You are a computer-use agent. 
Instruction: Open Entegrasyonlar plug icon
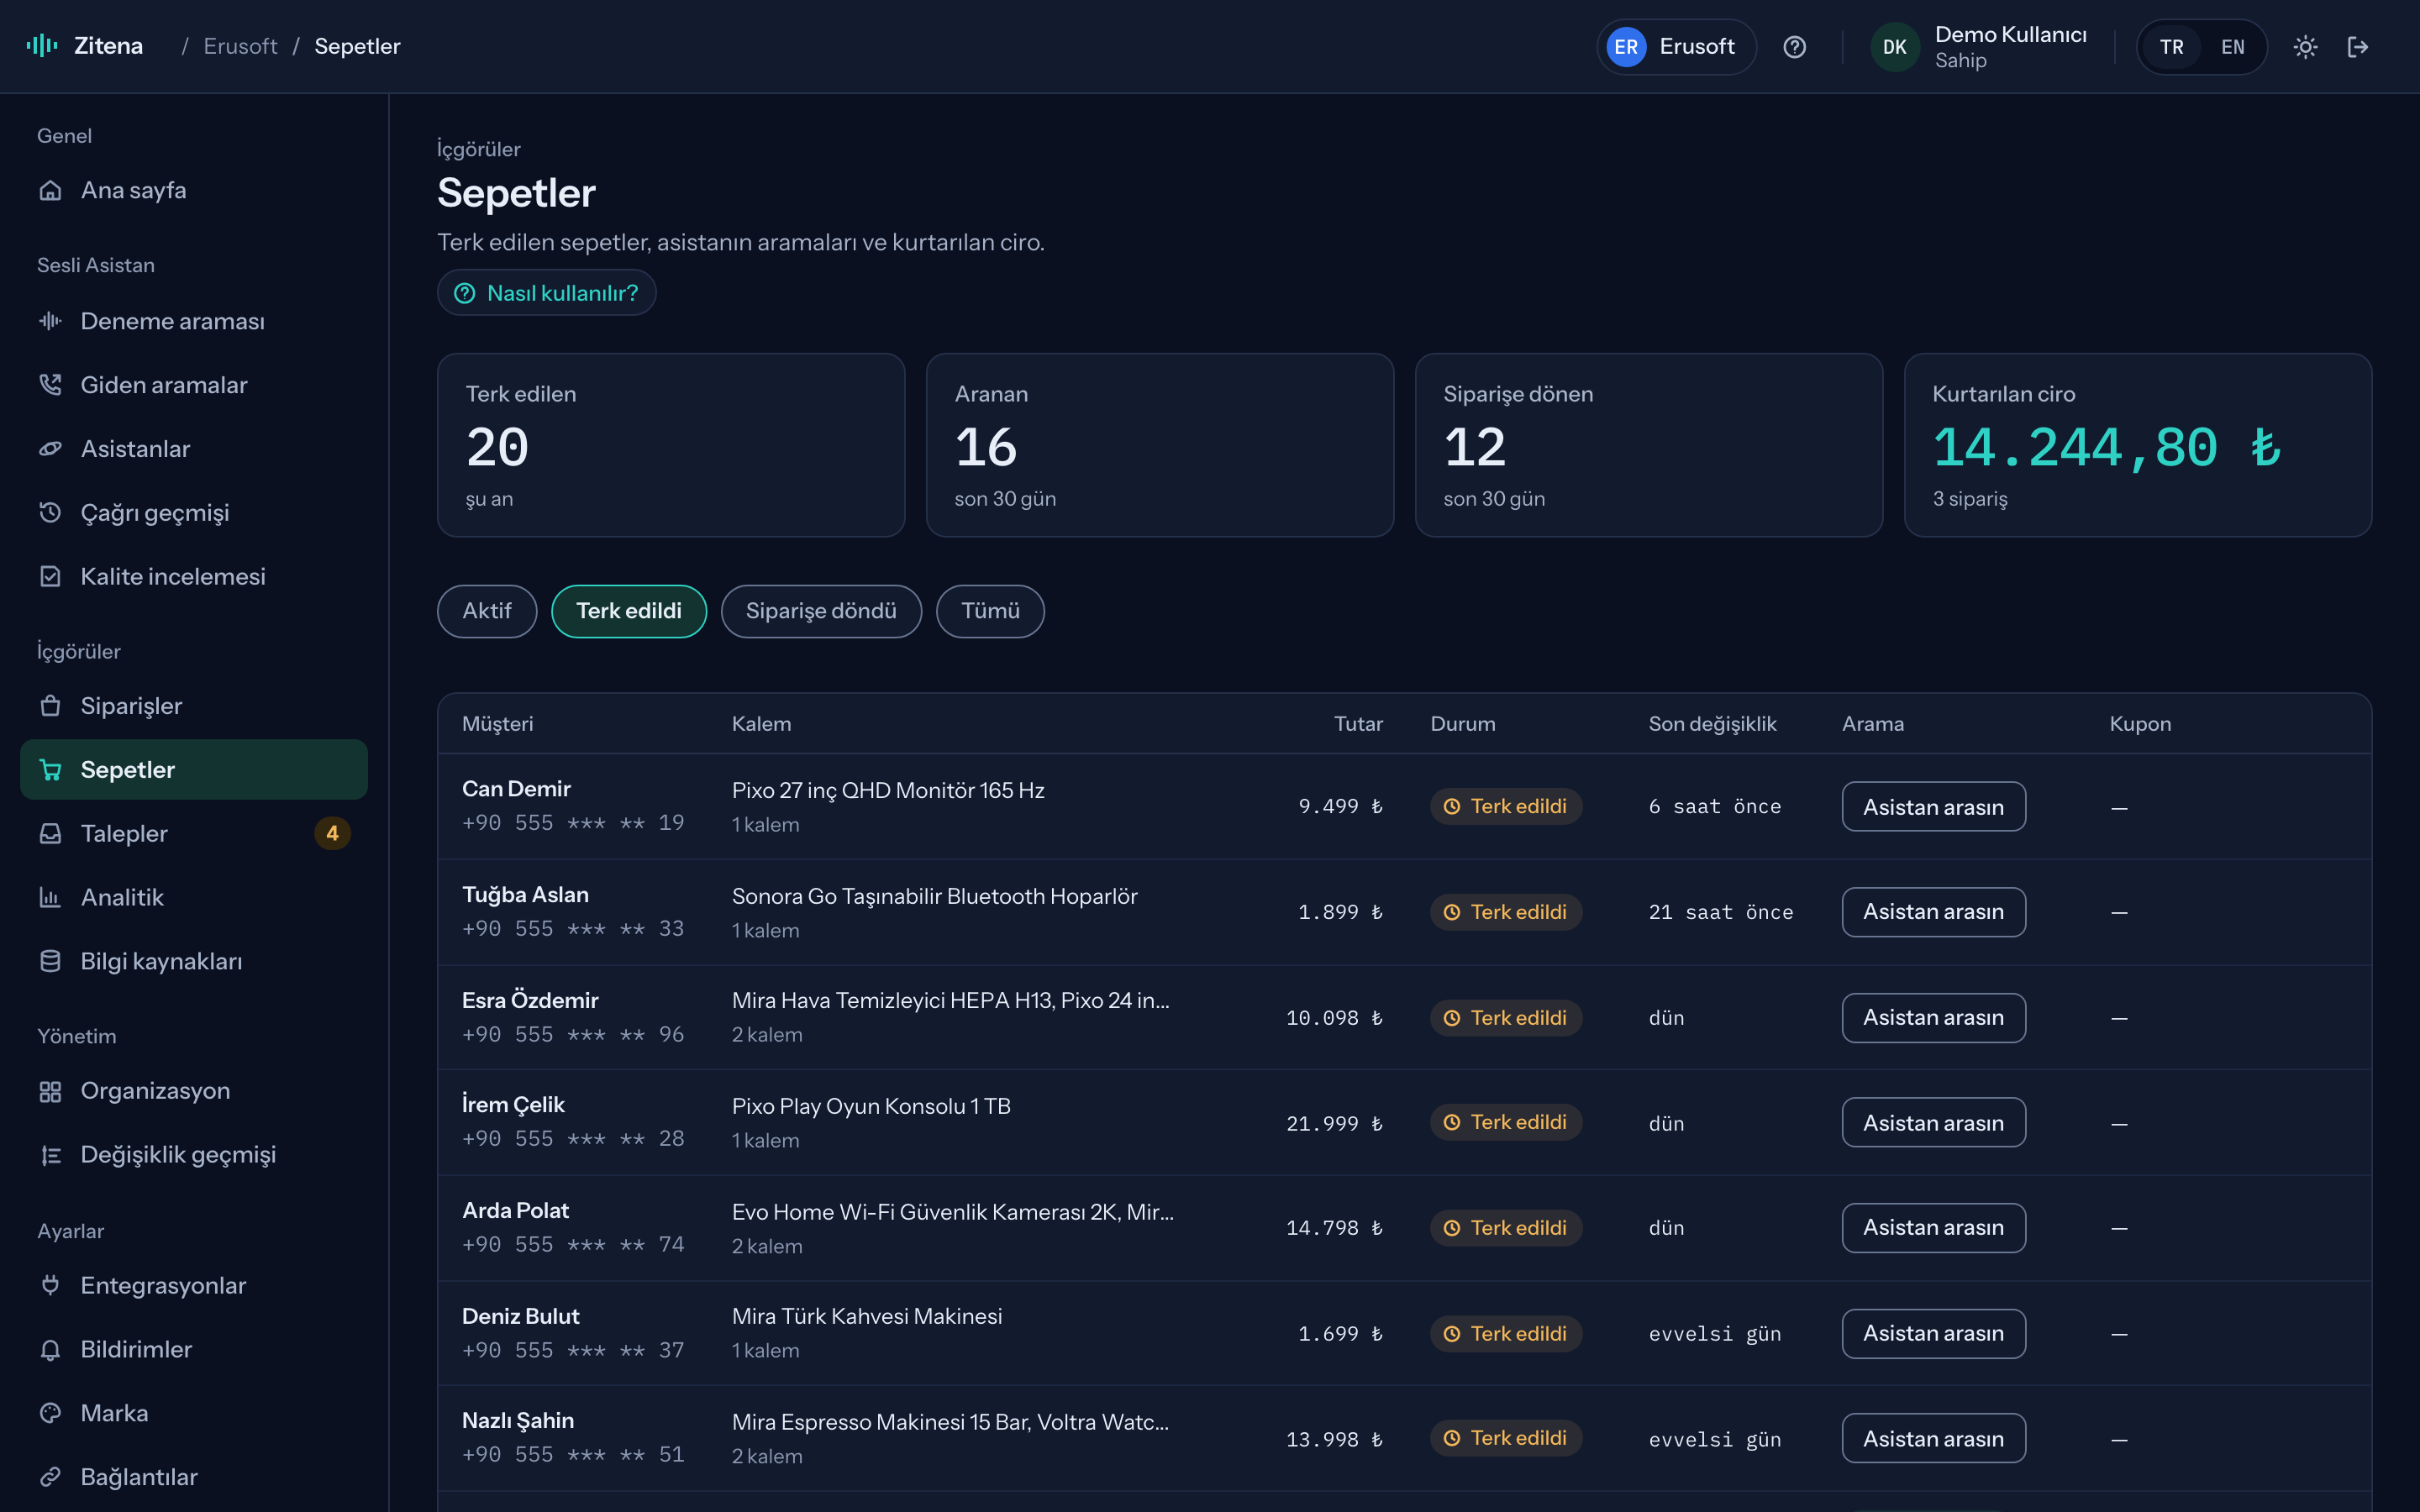click(x=50, y=1285)
